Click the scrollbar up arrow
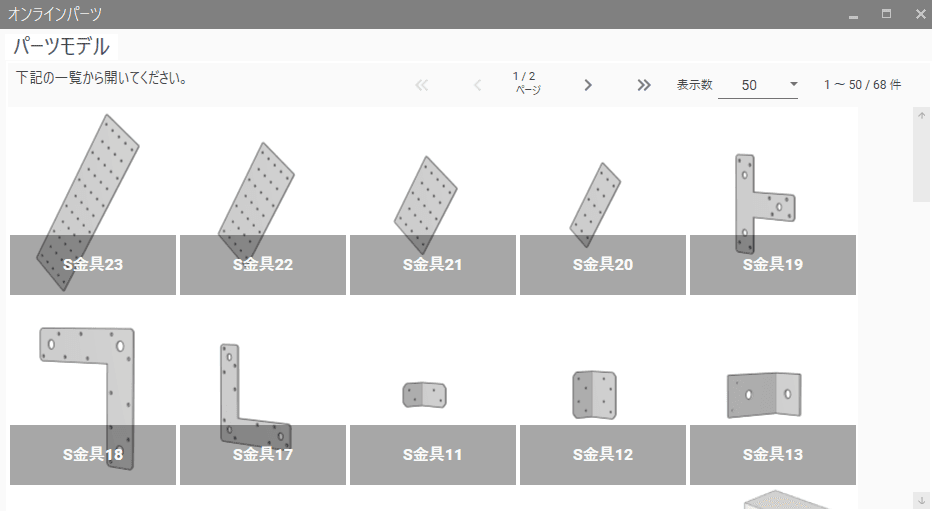Image resolution: width=932 pixels, height=511 pixels. (921, 115)
